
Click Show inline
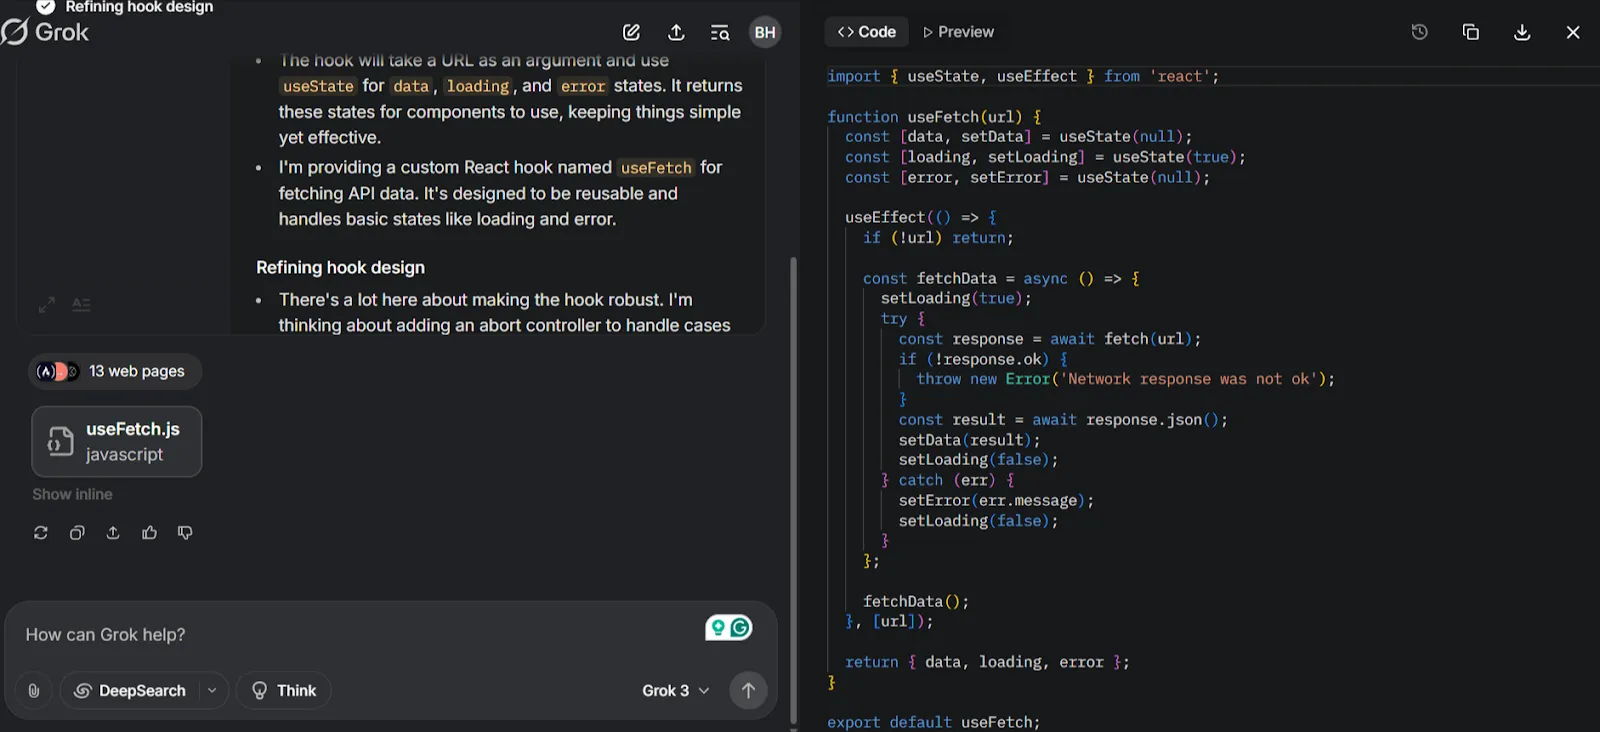(72, 494)
